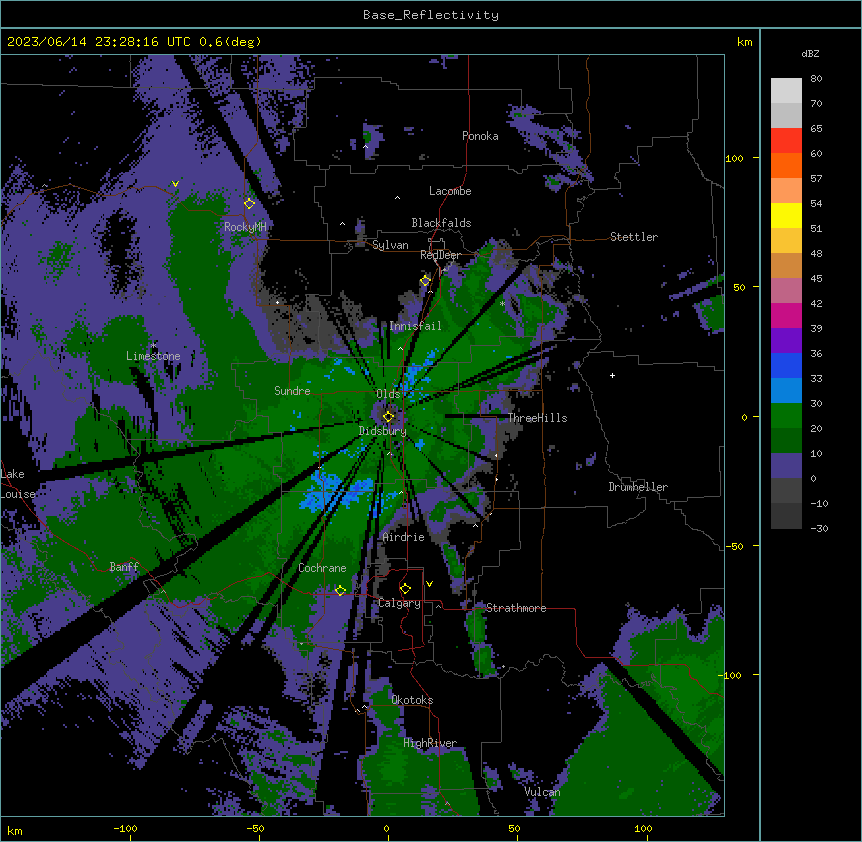The height and width of the screenshot is (842, 862).
Task: Click the Didsbury city label
Action: pos(383,431)
